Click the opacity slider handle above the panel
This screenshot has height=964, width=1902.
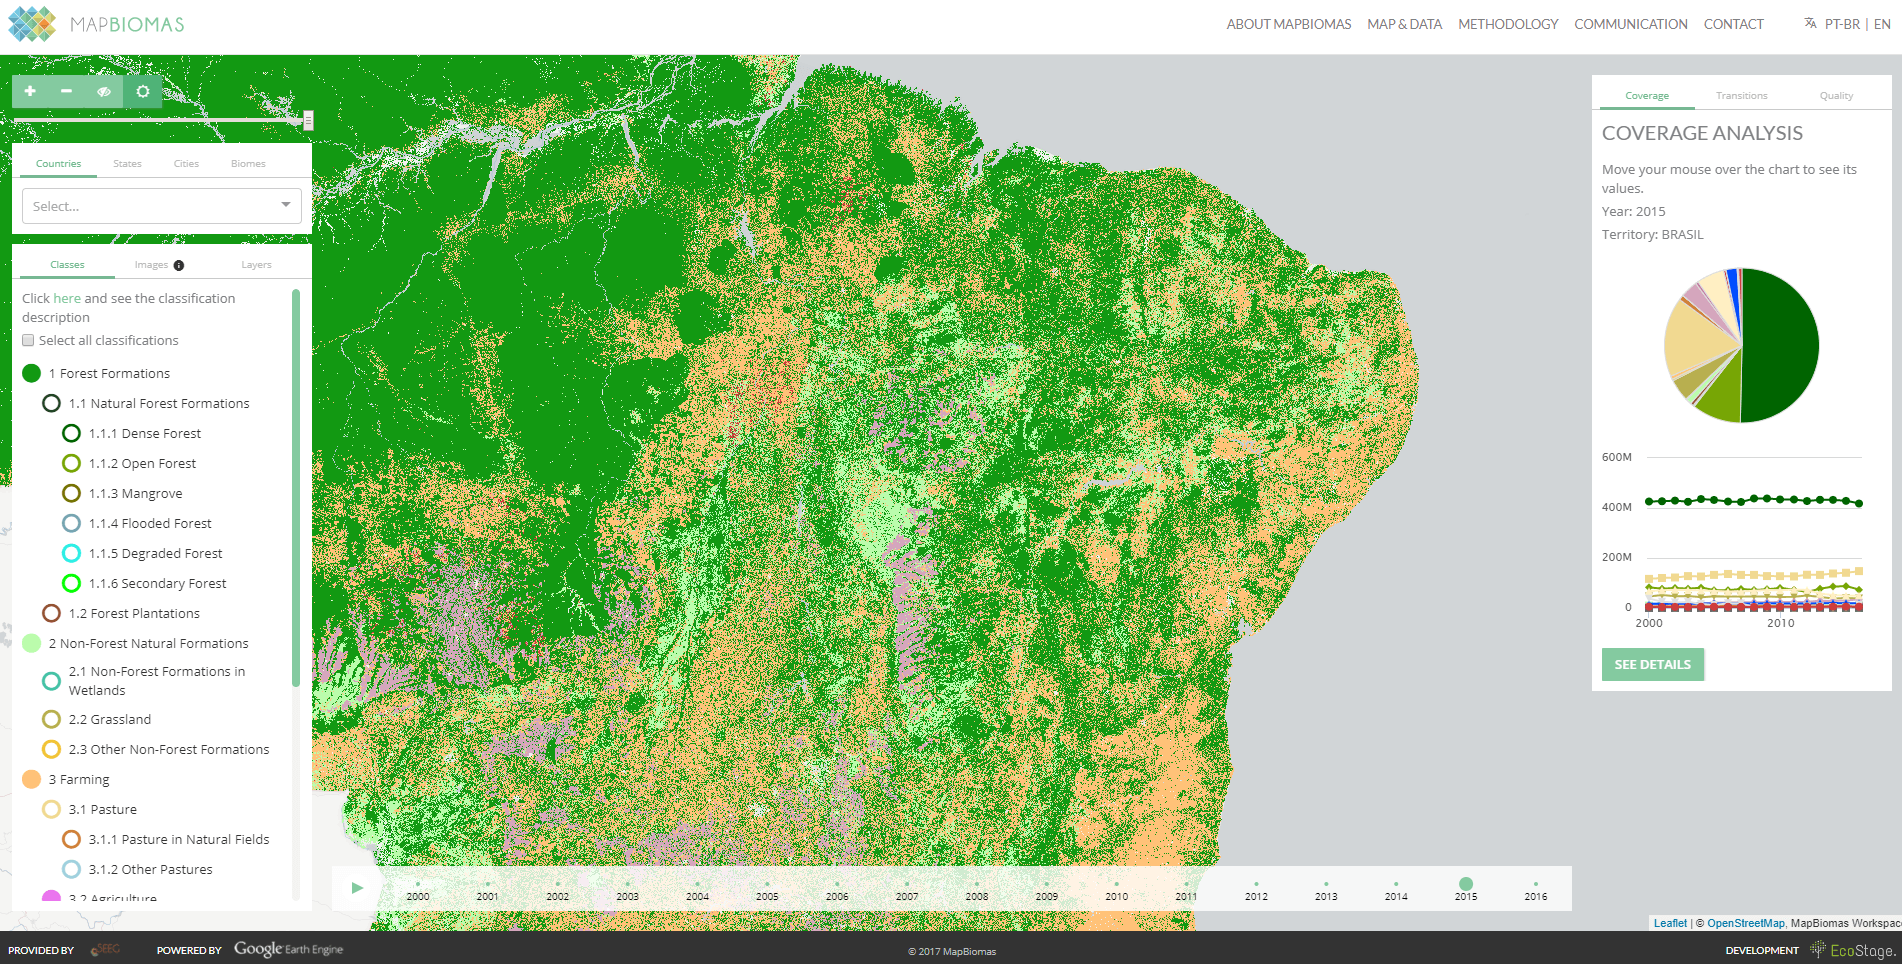[307, 121]
